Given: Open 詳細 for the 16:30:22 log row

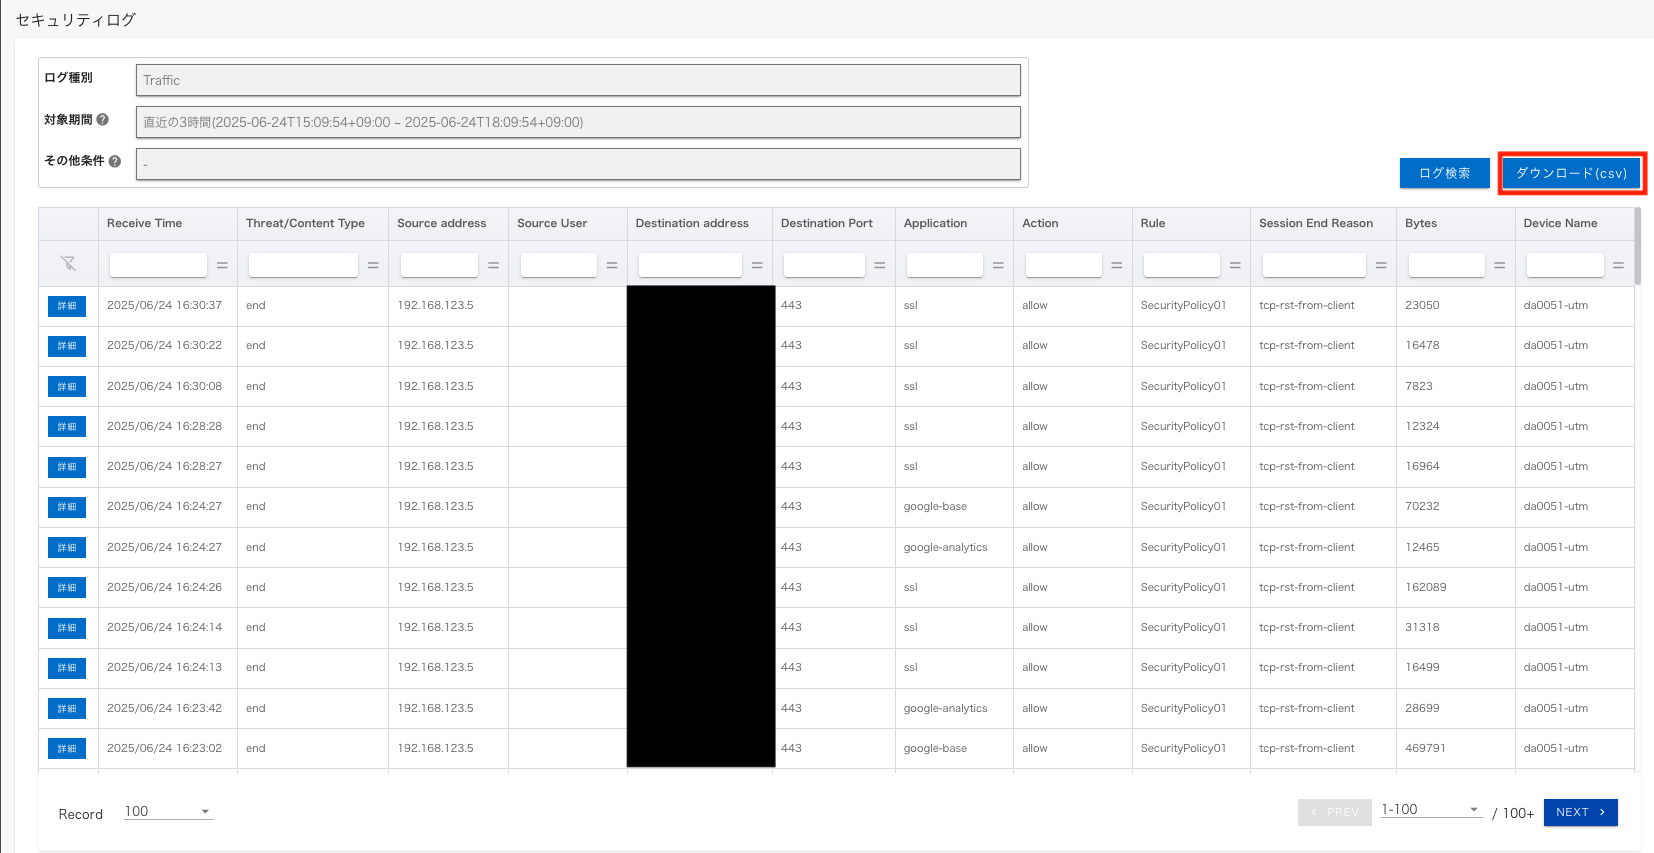Looking at the screenshot, I should point(67,346).
